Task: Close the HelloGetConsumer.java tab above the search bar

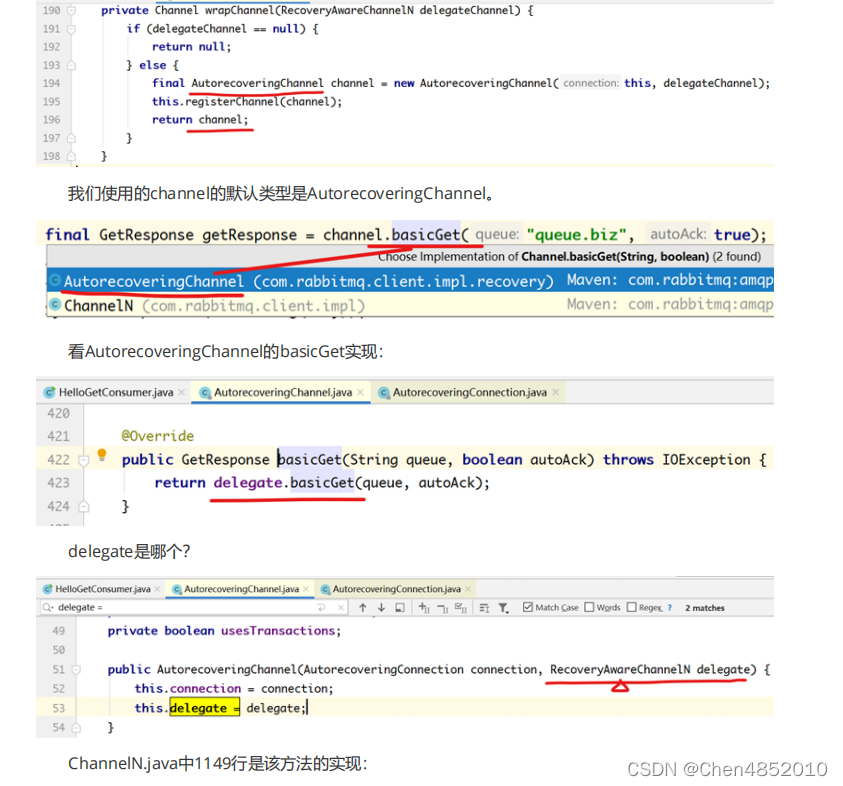Action: click(x=157, y=589)
